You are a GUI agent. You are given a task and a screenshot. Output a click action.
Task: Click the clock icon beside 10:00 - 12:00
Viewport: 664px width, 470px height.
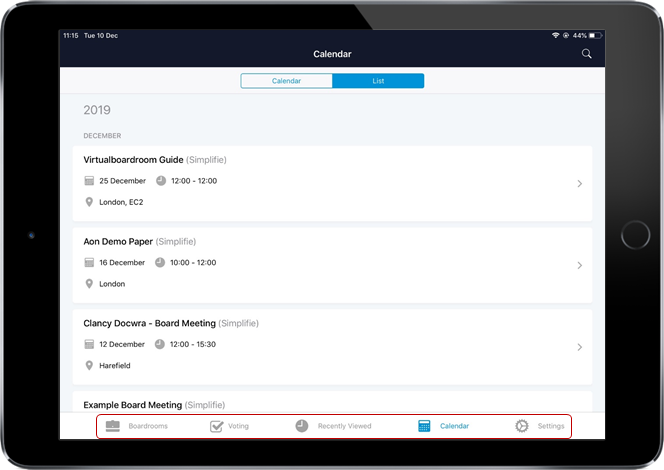[x=160, y=263]
